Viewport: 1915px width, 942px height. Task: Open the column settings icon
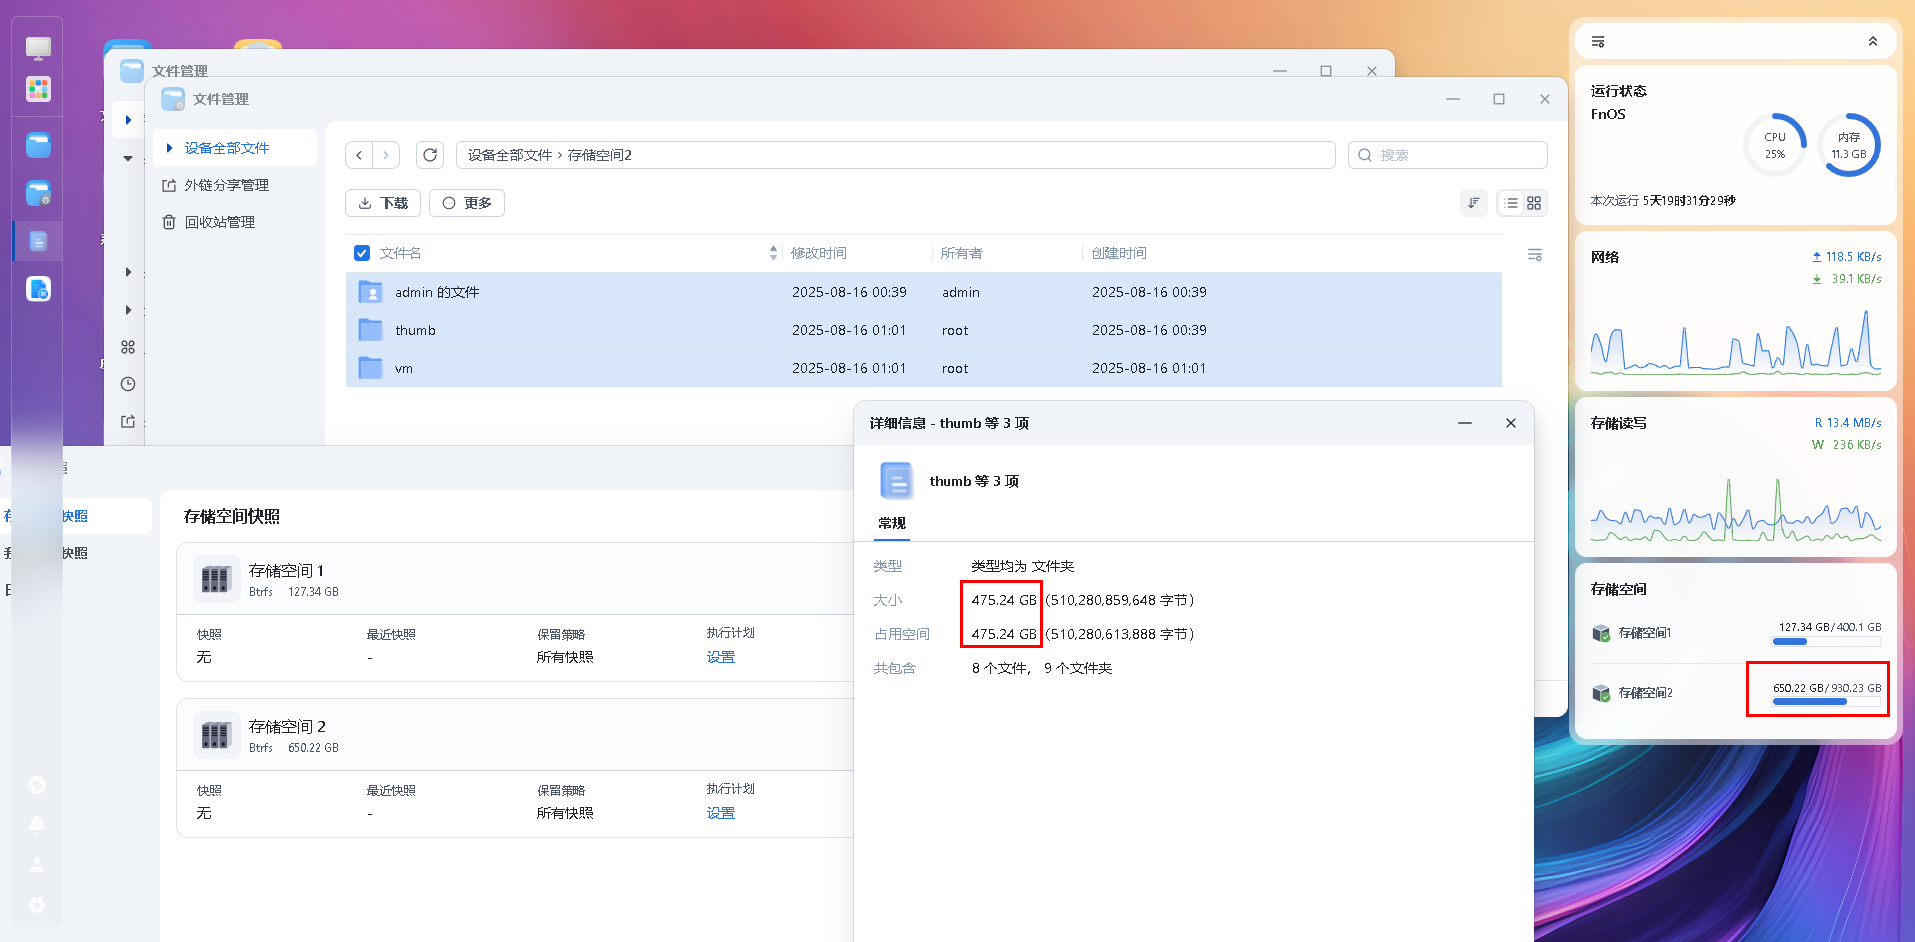[x=1535, y=255]
